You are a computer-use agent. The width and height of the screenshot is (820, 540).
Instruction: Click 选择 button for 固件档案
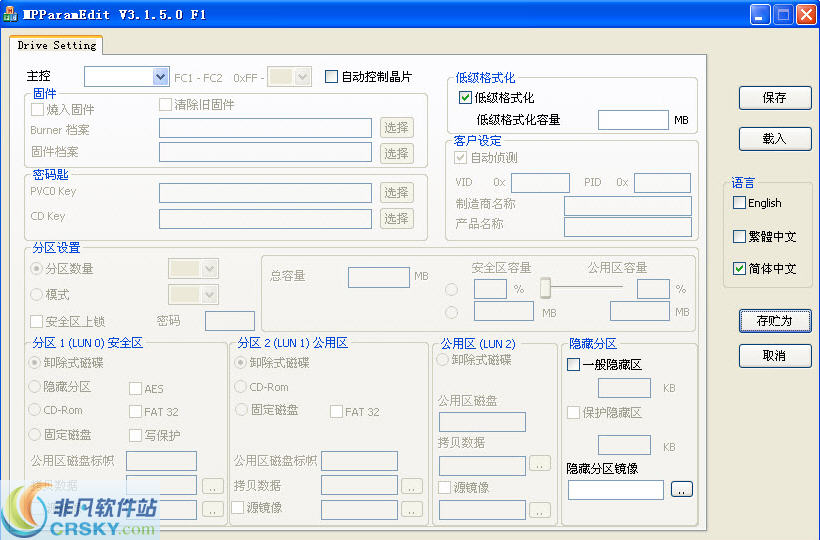click(396, 153)
